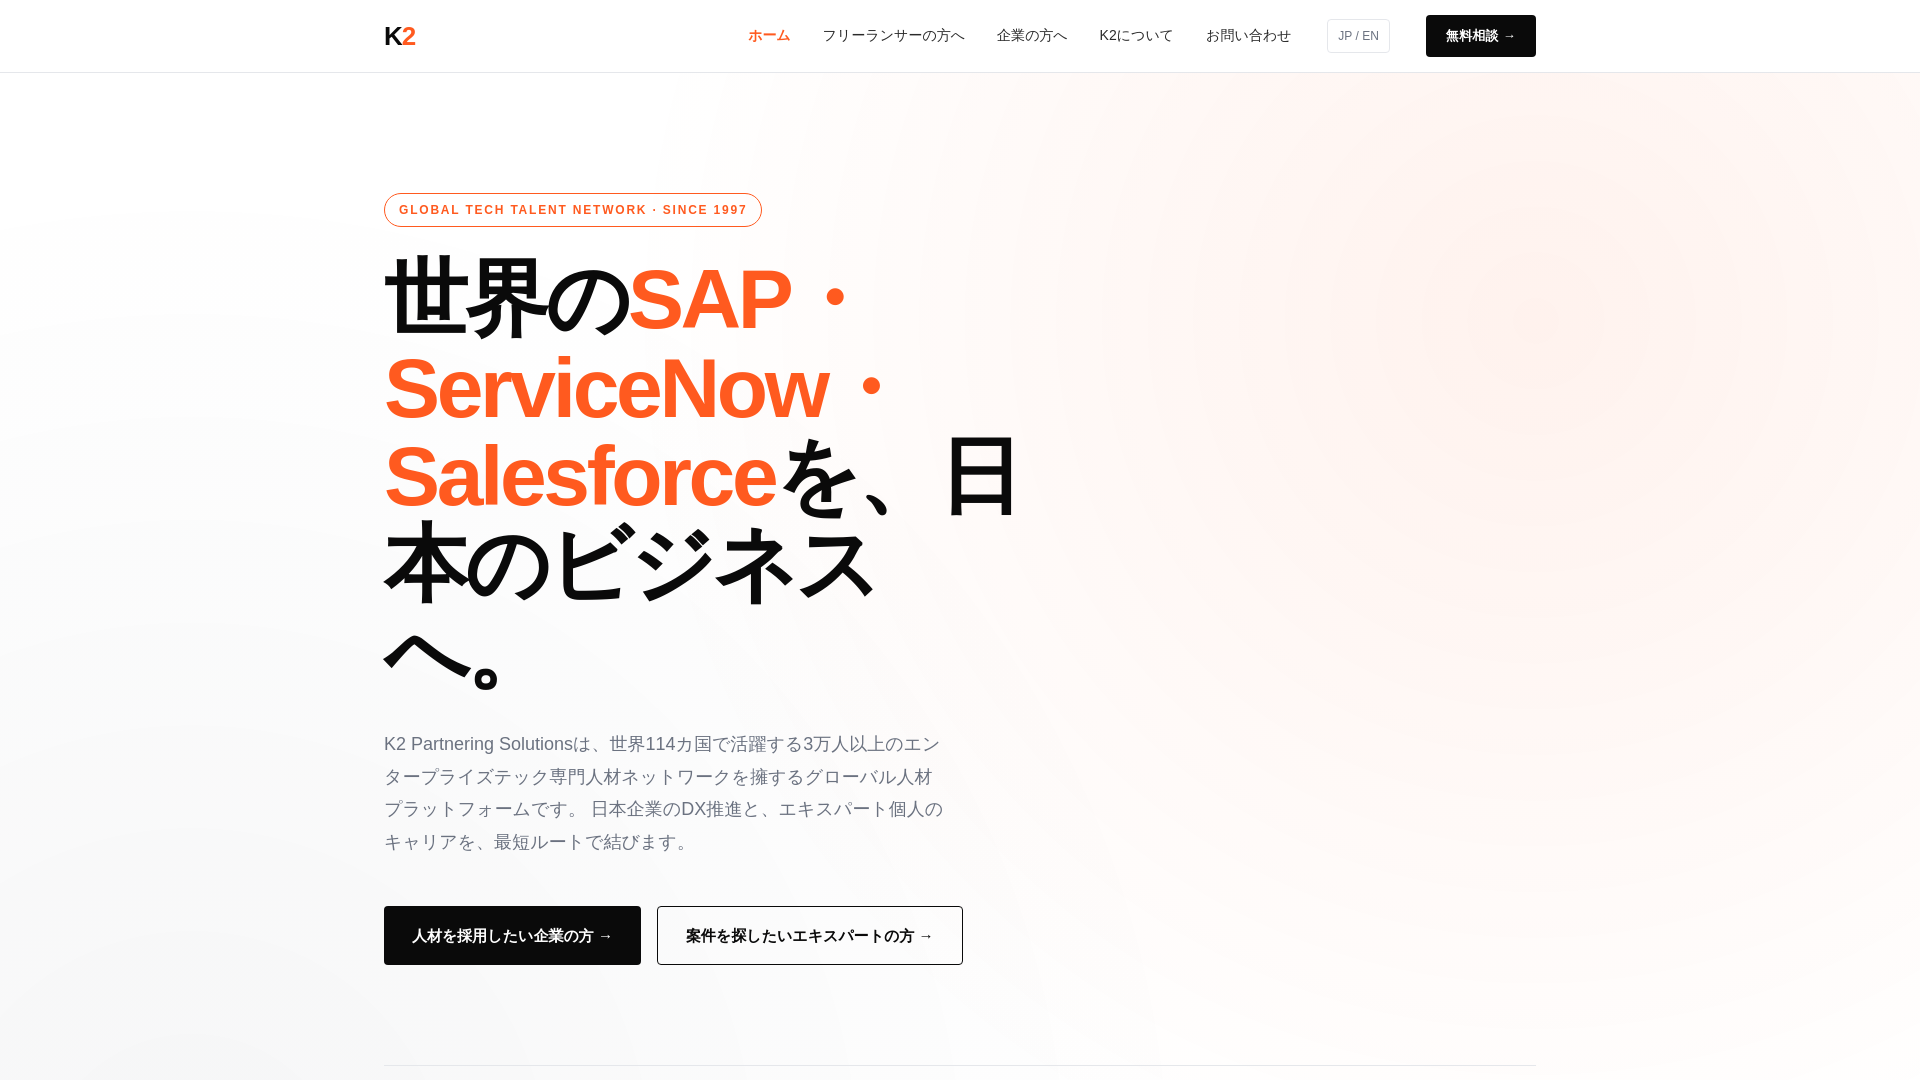This screenshot has width=1920, height=1080.
Task: Open the 企業の方へ menu item
Action: (1032, 36)
